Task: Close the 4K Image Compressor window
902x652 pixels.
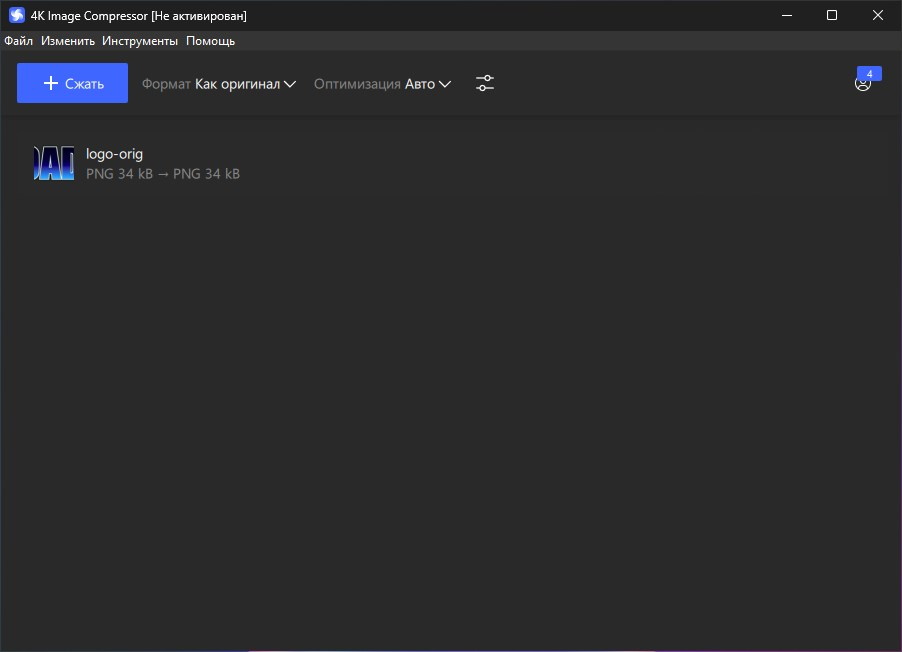Action: tap(878, 15)
